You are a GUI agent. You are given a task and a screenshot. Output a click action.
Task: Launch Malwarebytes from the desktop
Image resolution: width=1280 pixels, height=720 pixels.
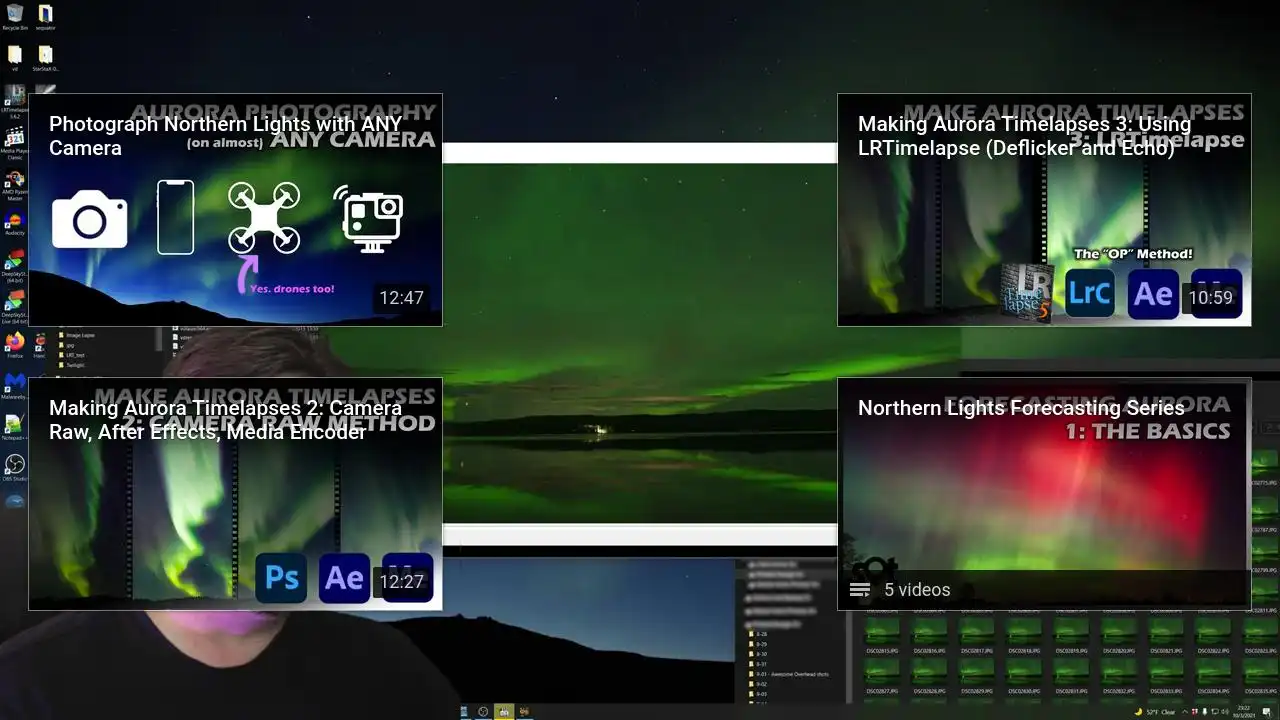coord(15,386)
